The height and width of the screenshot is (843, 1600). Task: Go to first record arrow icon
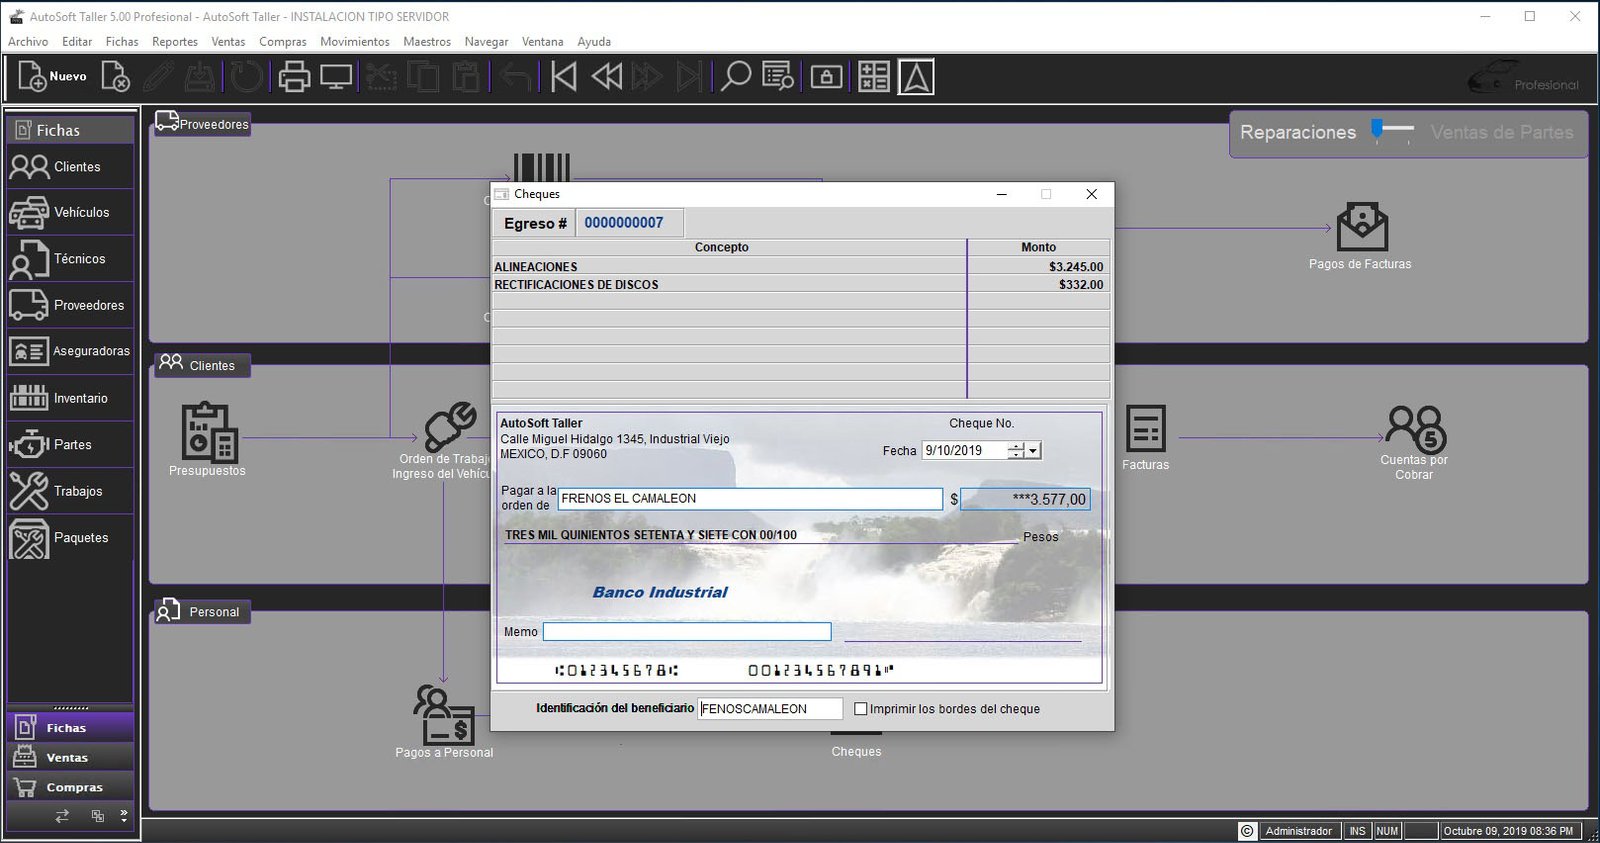pyautogui.click(x=564, y=77)
